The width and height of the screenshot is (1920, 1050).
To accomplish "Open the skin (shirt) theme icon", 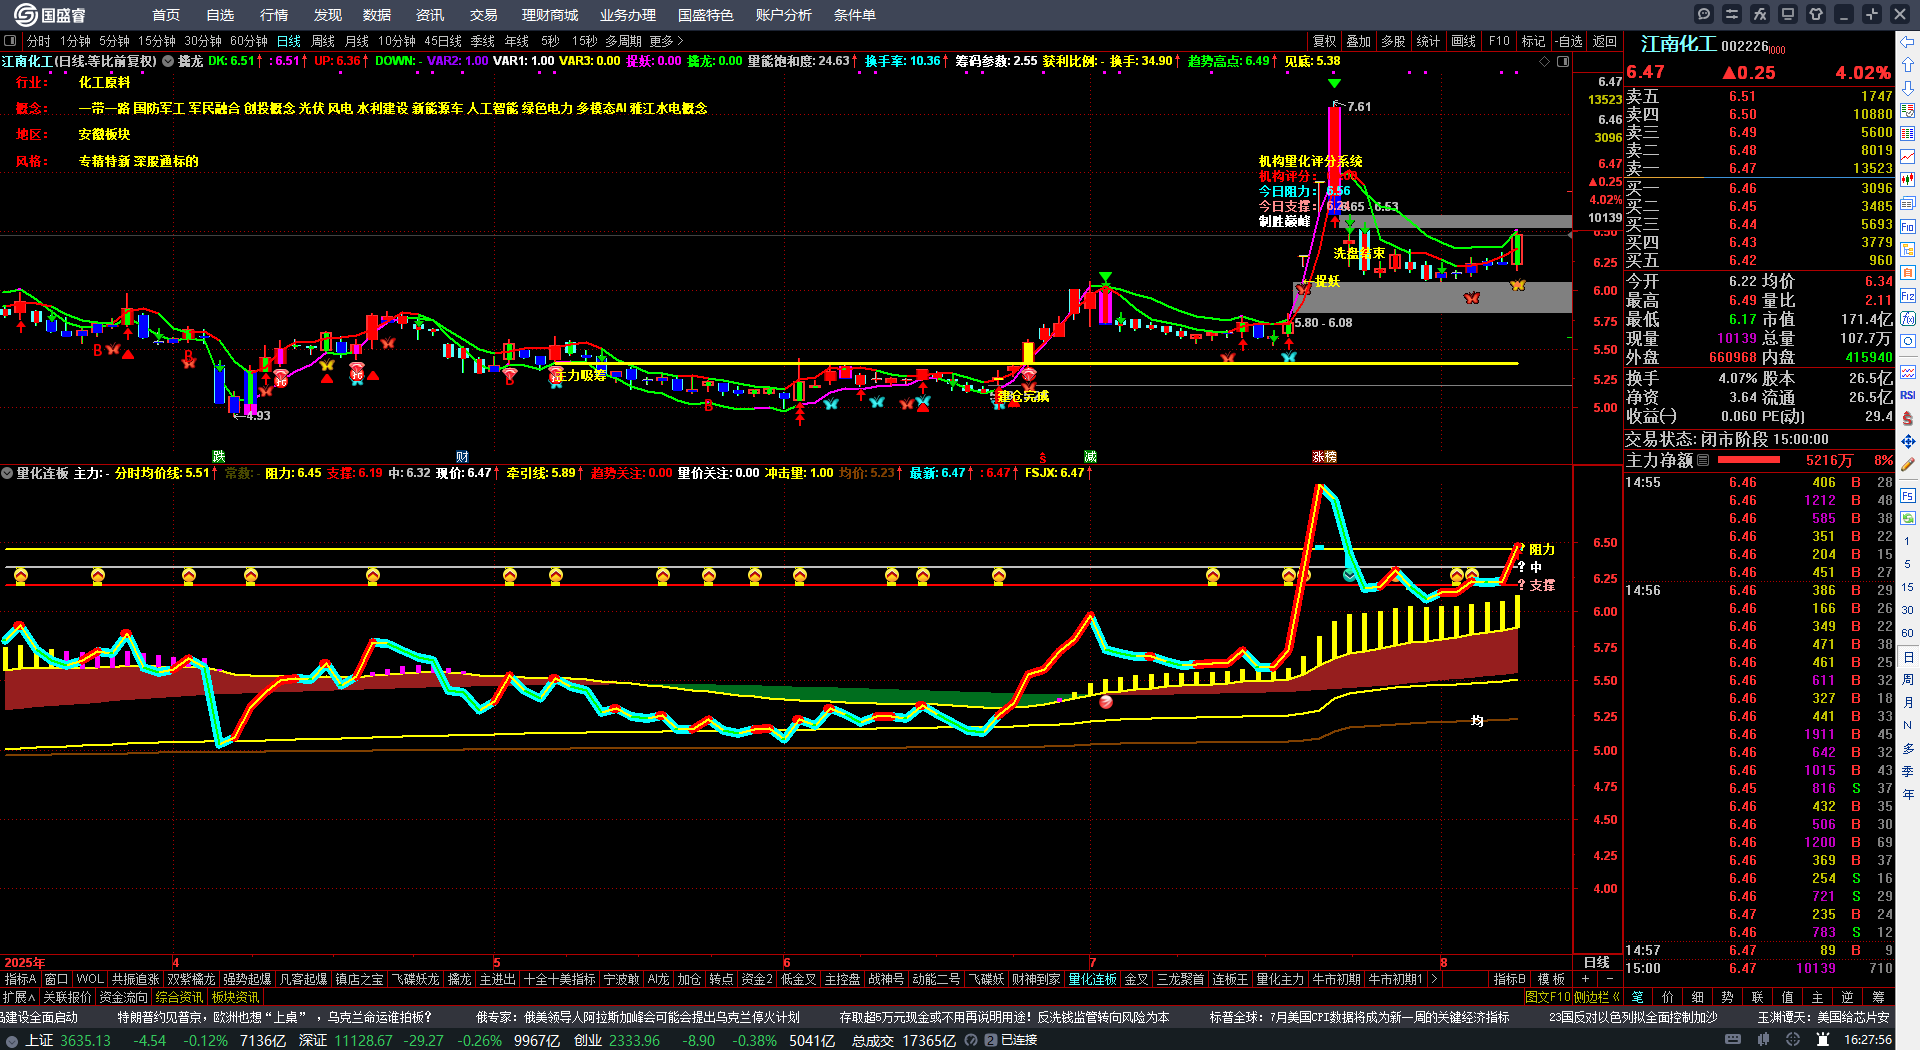I will [1816, 14].
